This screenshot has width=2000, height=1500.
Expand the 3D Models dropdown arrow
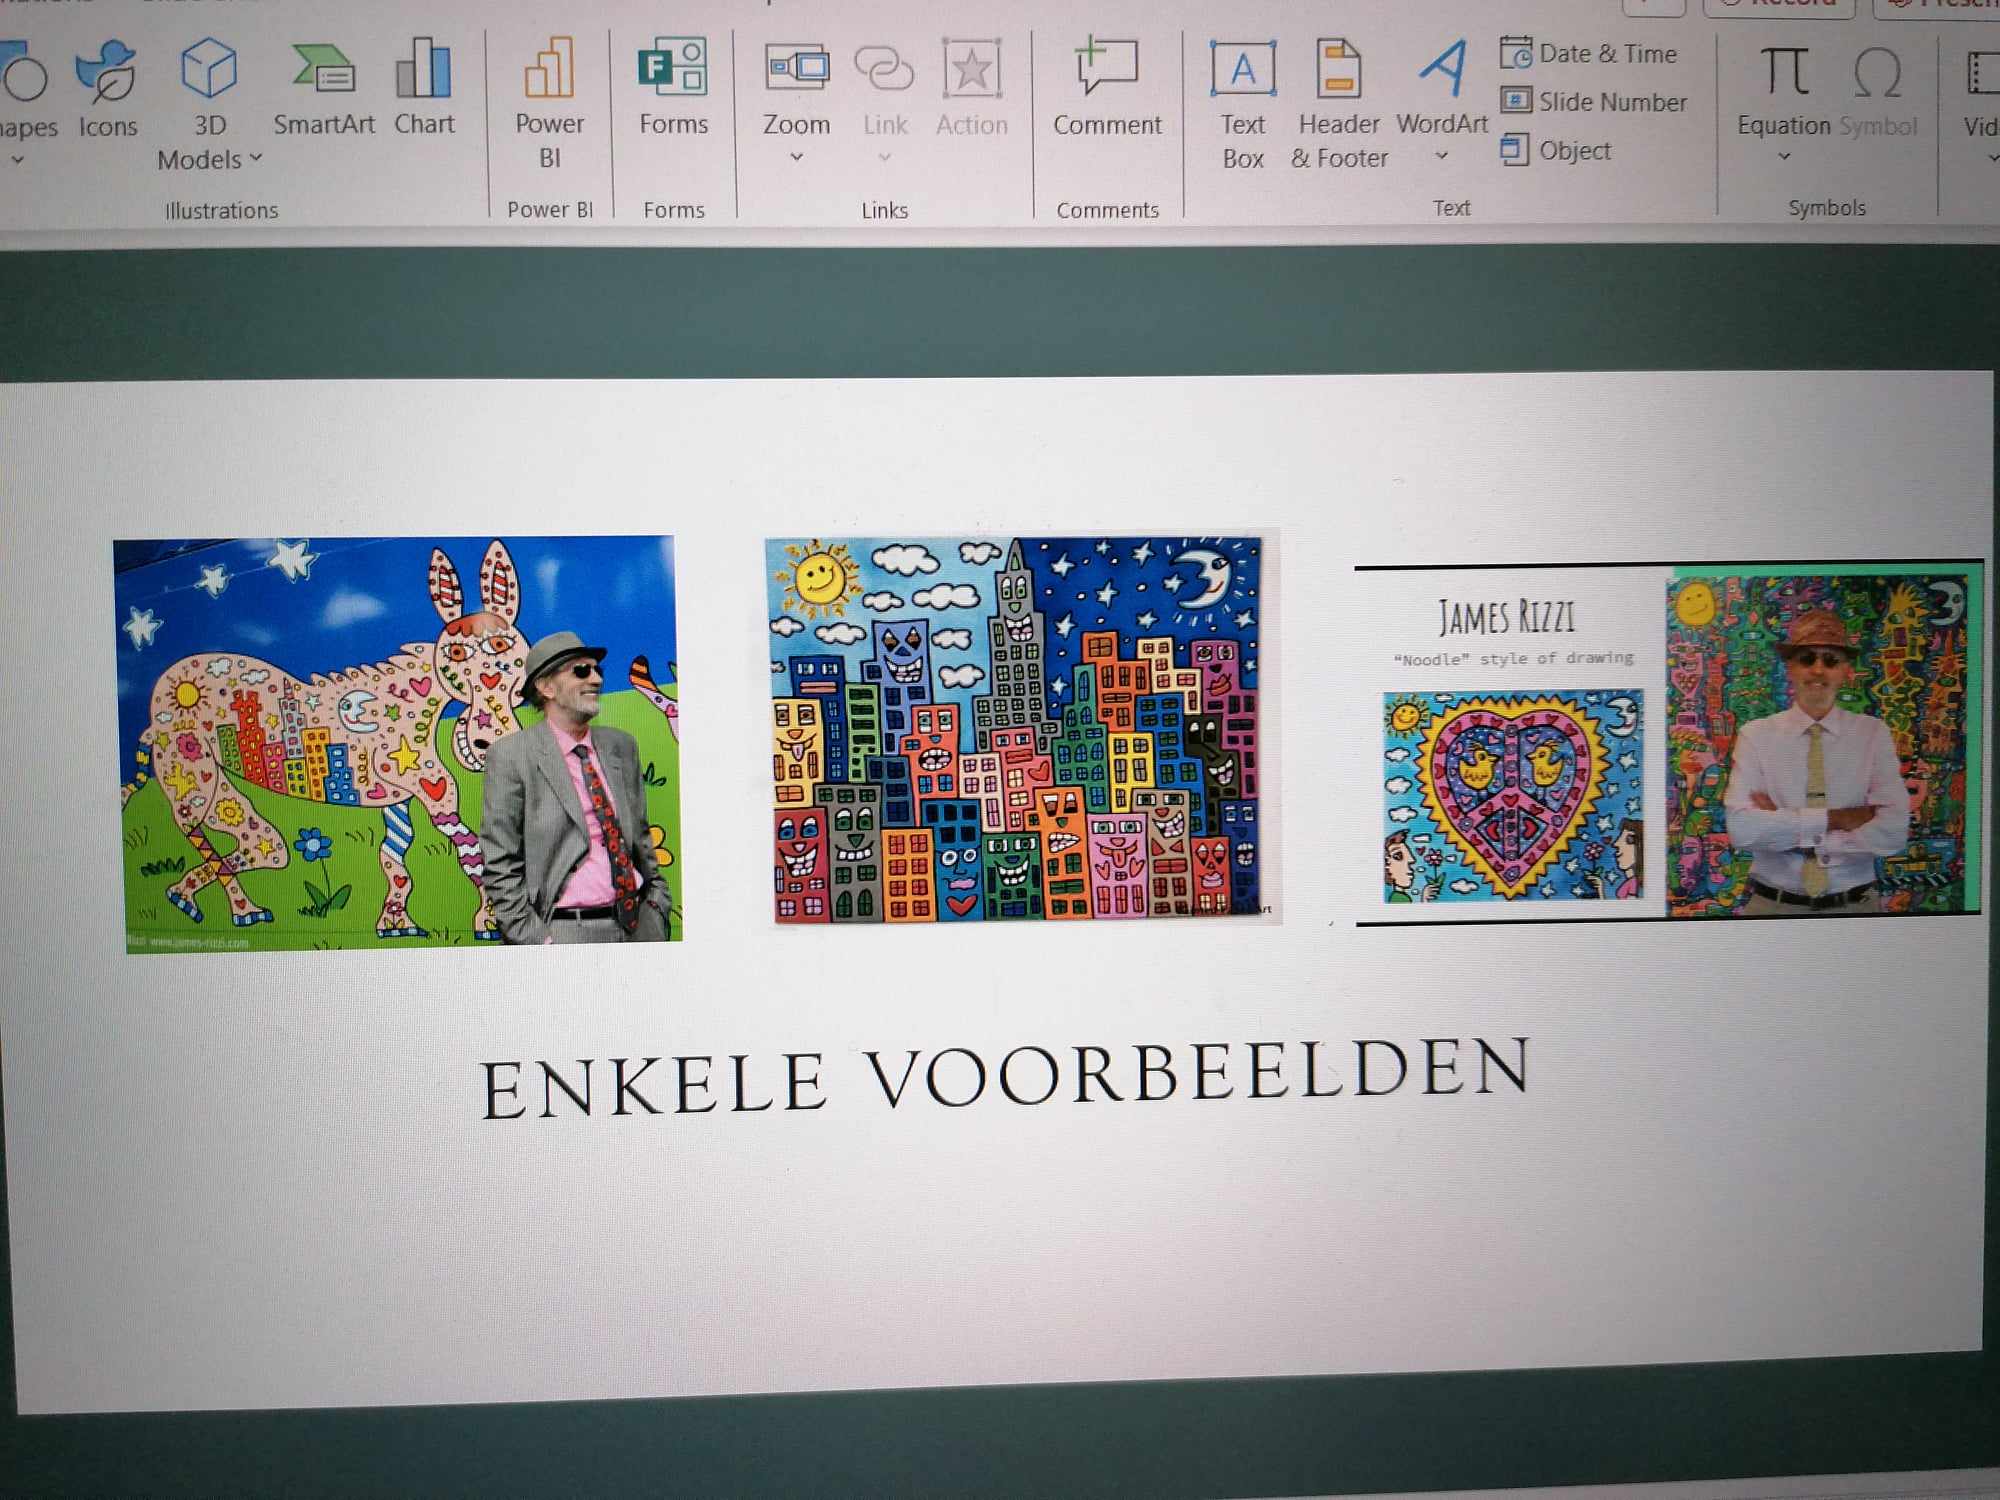click(256, 158)
